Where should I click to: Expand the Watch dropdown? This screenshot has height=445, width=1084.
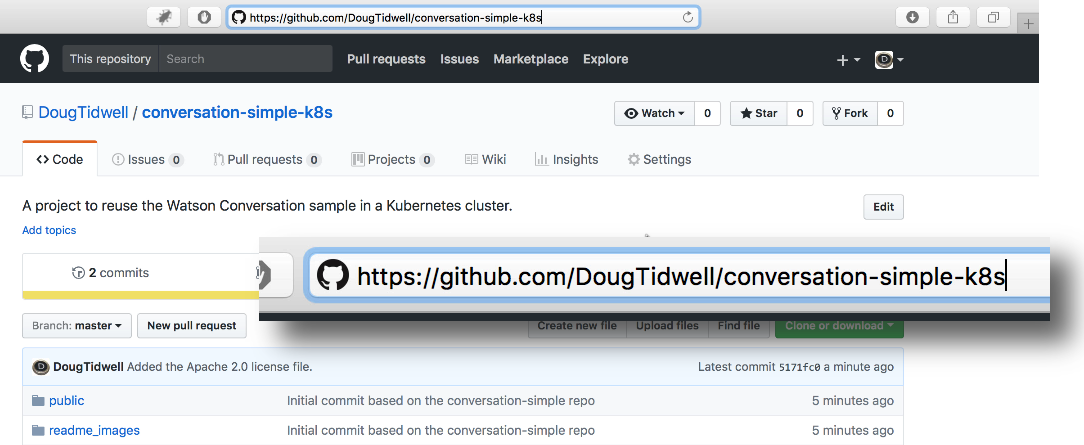pos(654,113)
